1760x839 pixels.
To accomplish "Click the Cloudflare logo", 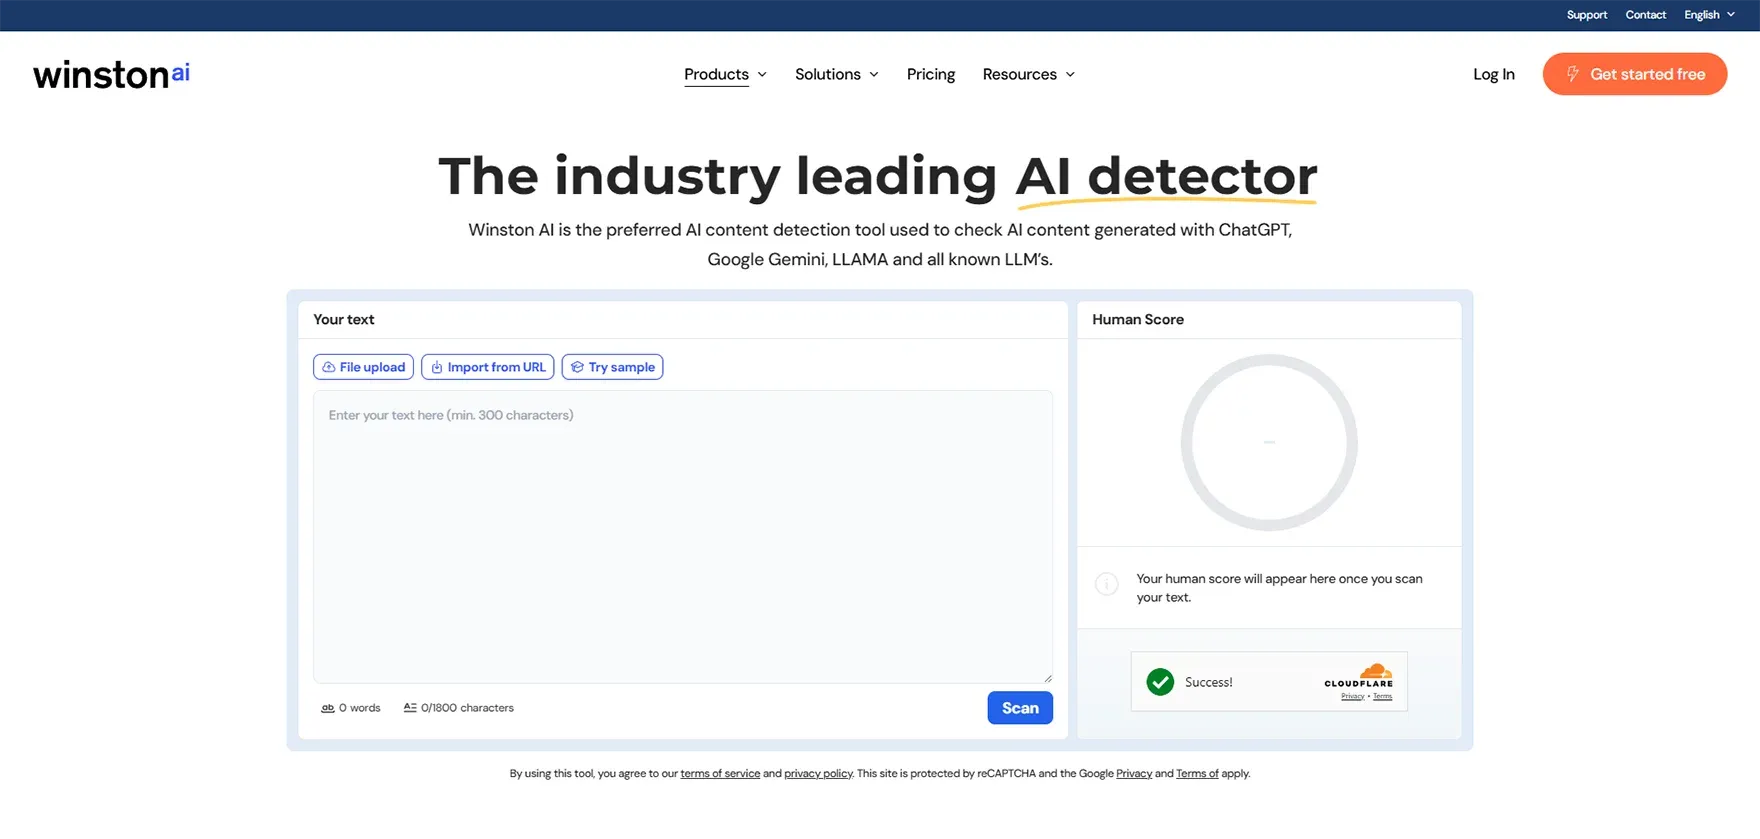I will [1359, 675].
